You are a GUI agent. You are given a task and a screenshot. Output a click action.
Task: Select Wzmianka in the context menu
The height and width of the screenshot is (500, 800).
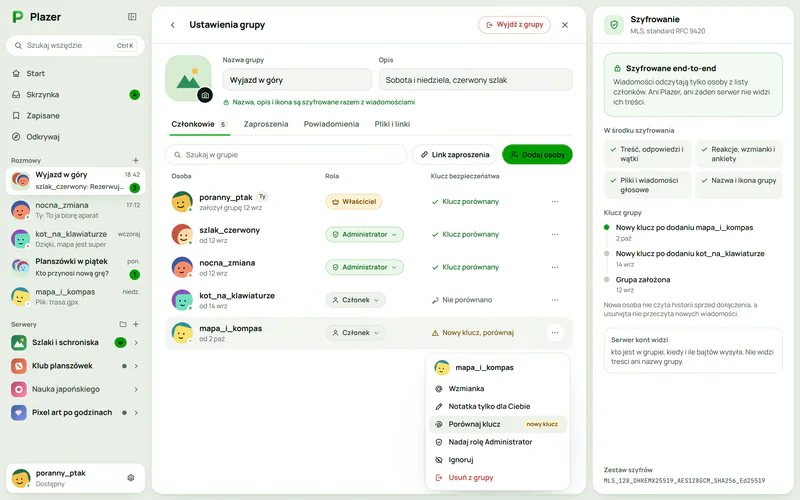coord(497,388)
